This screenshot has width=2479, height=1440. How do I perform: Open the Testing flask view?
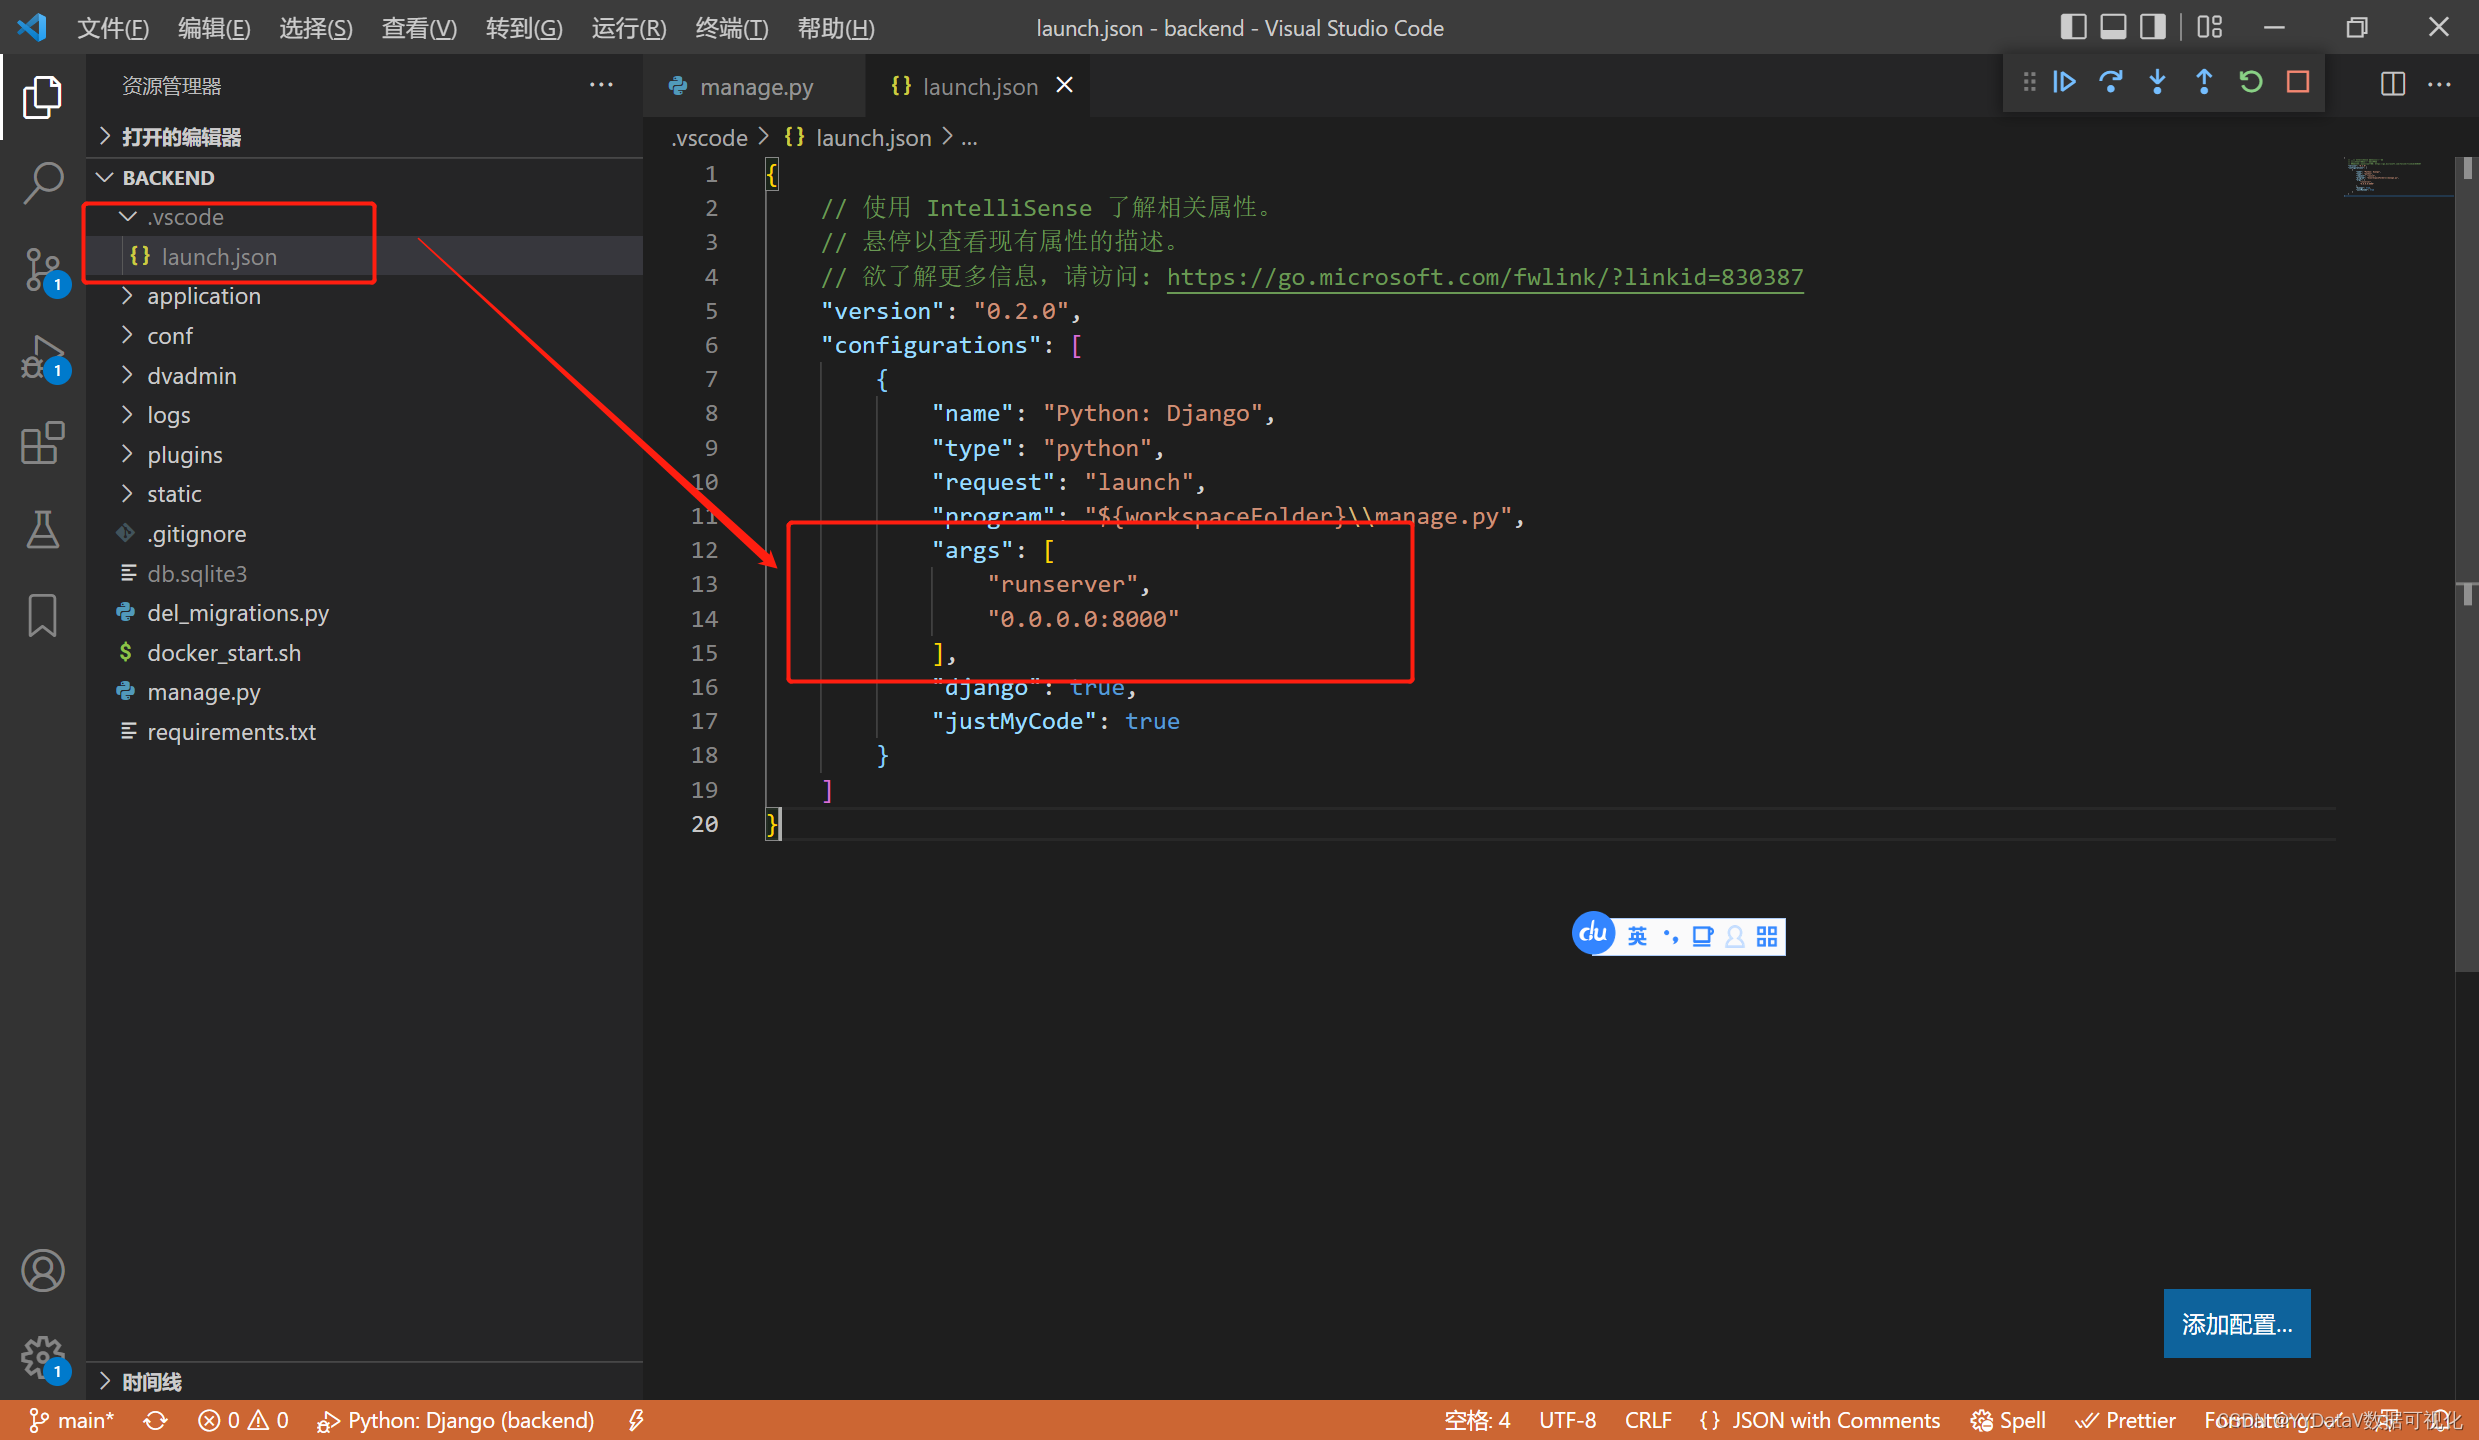click(42, 529)
